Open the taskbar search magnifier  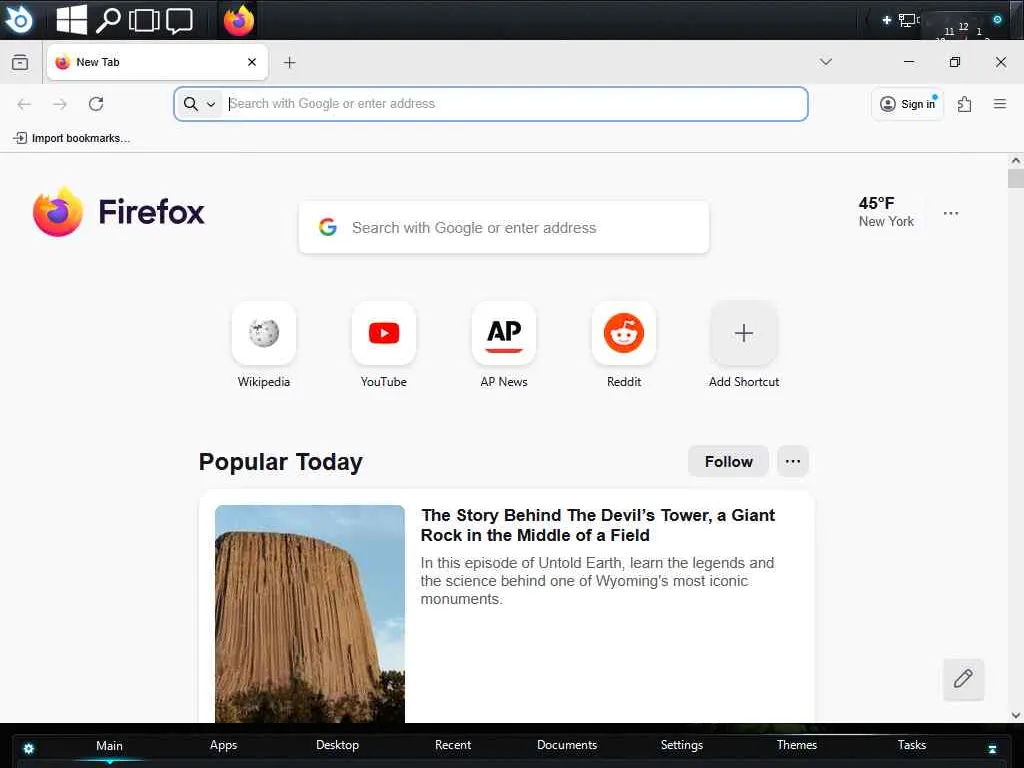click(x=108, y=20)
